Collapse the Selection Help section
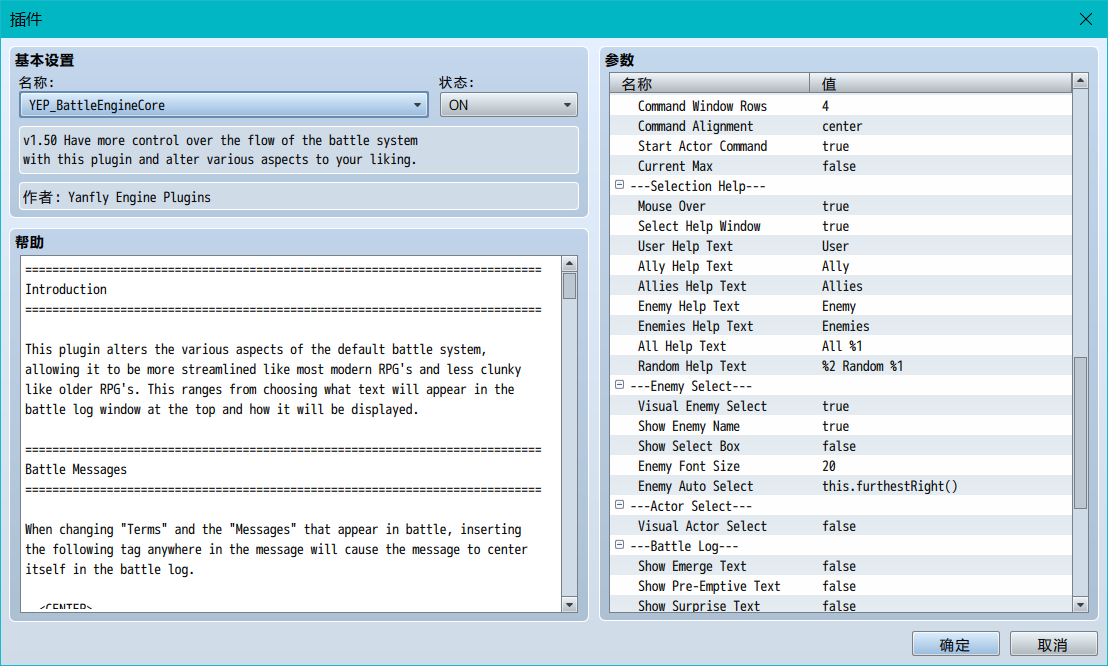 620,185
